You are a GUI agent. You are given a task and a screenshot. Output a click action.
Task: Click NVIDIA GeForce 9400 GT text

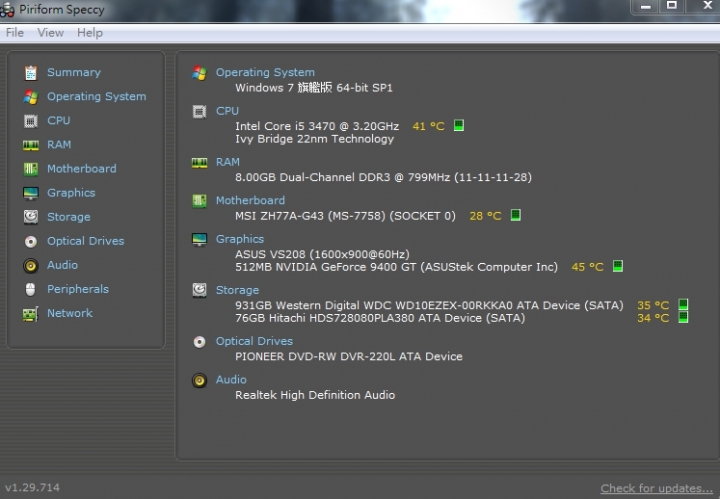(396, 267)
